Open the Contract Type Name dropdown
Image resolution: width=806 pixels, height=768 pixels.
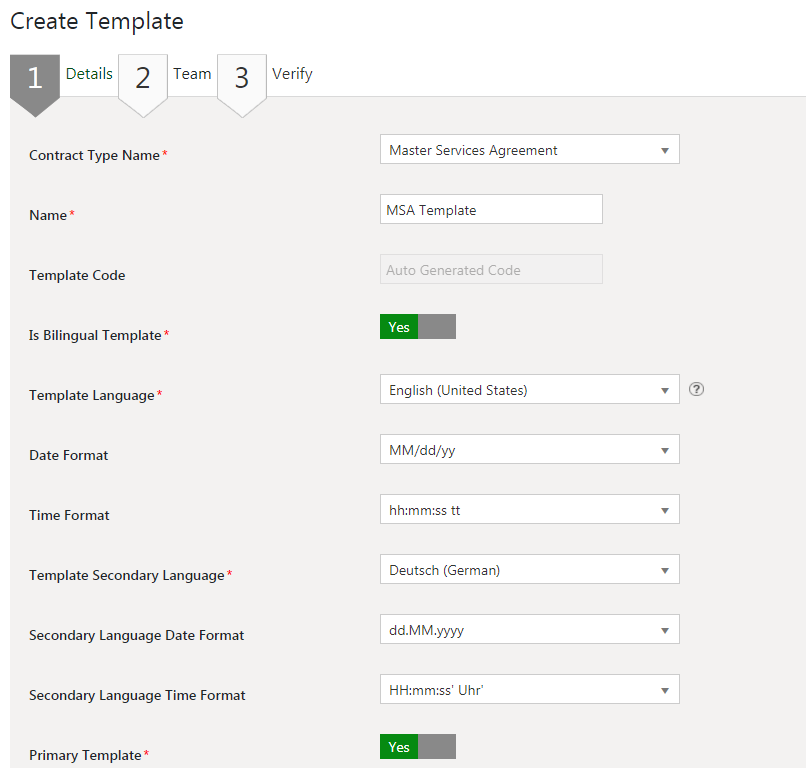click(529, 150)
